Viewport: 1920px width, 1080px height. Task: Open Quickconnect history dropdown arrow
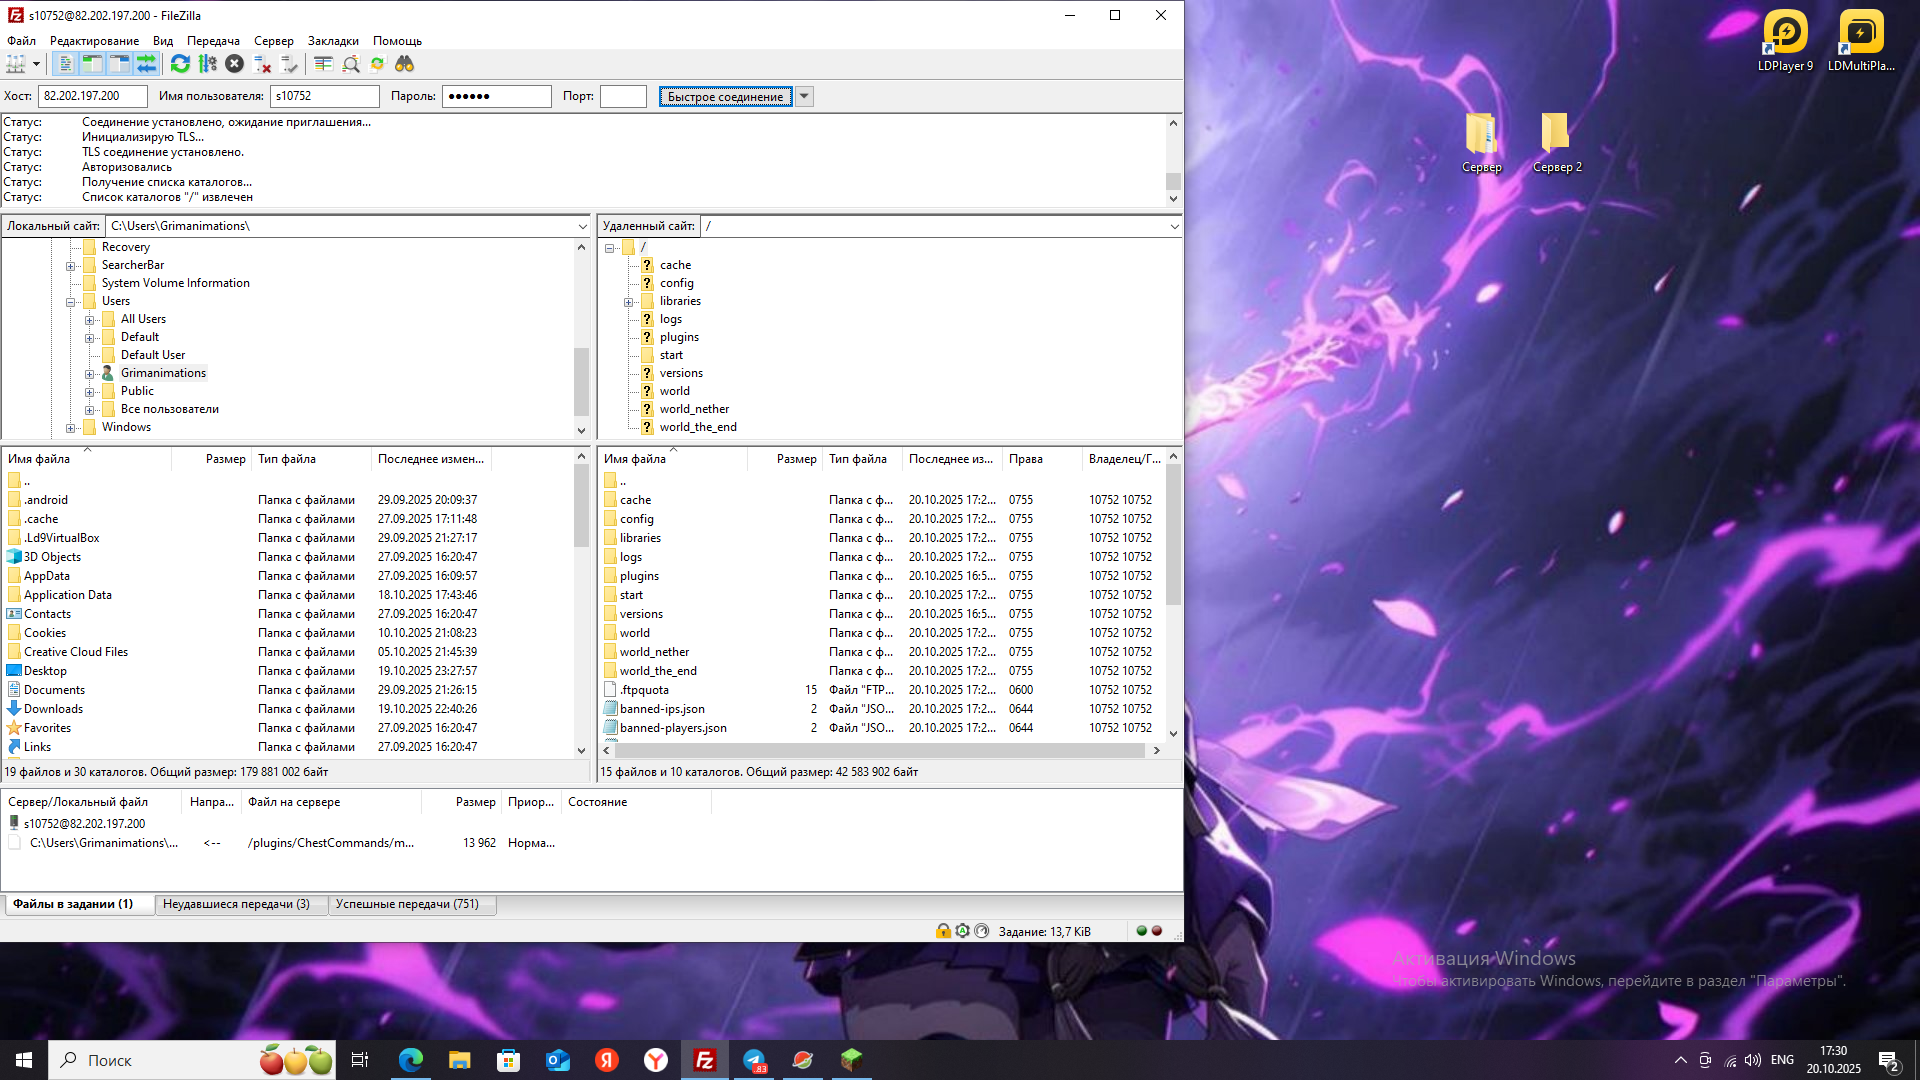(804, 97)
